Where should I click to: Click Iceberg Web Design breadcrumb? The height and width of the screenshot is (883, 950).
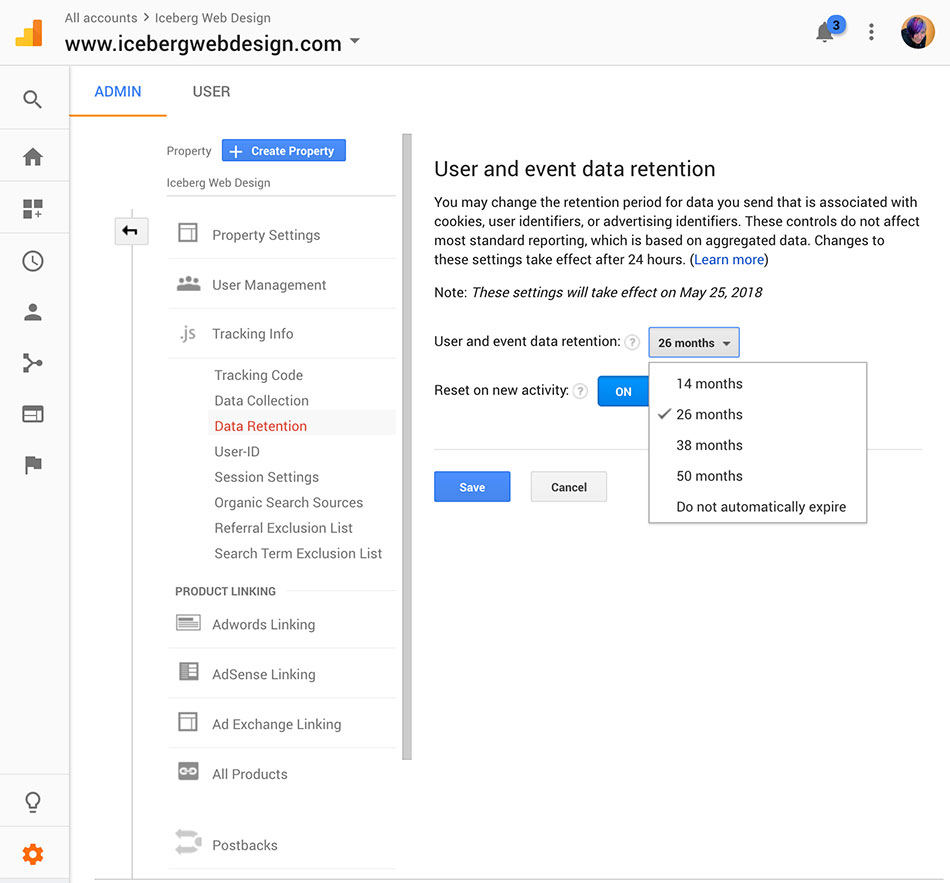coord(213,18)
